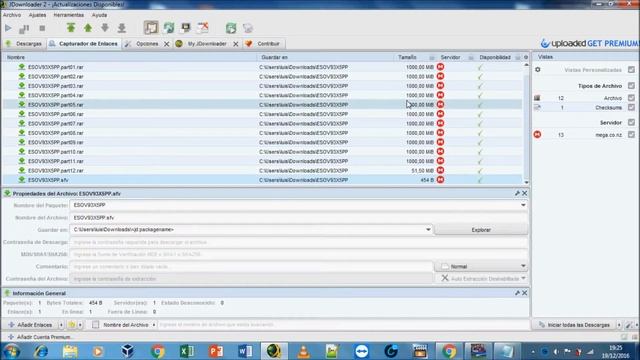Toggle the Servidor section checkbox

(x=631, y=122)
